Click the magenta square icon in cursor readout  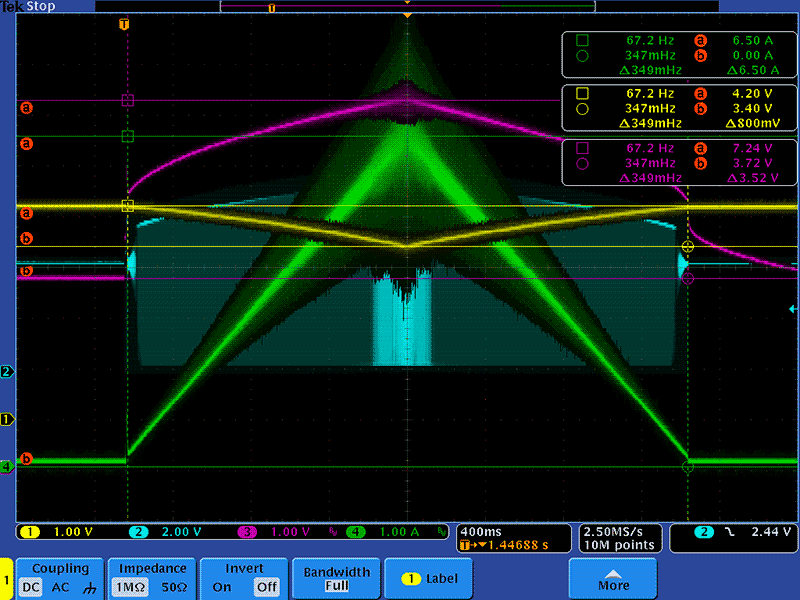click(x=582, y=148)
